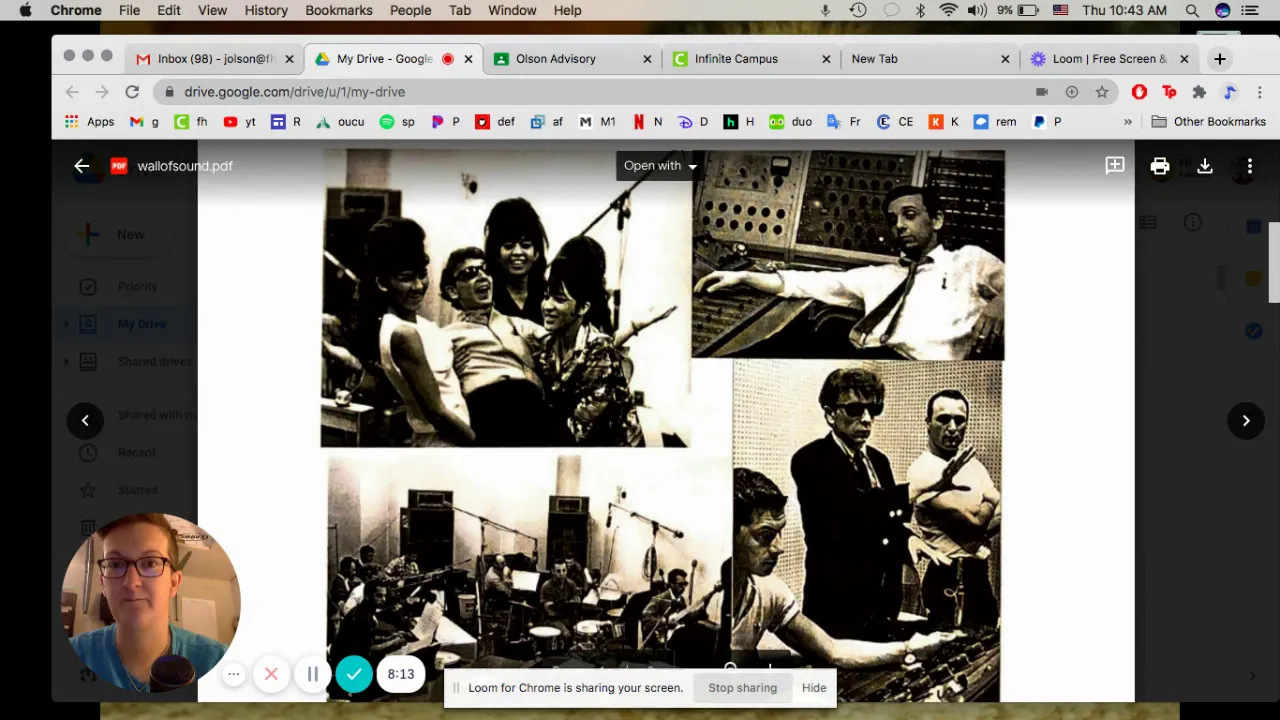The height and width of the screenshot is (720, 1280).
Task: Open the 'duo' bookmark
Action: point(790,122)
